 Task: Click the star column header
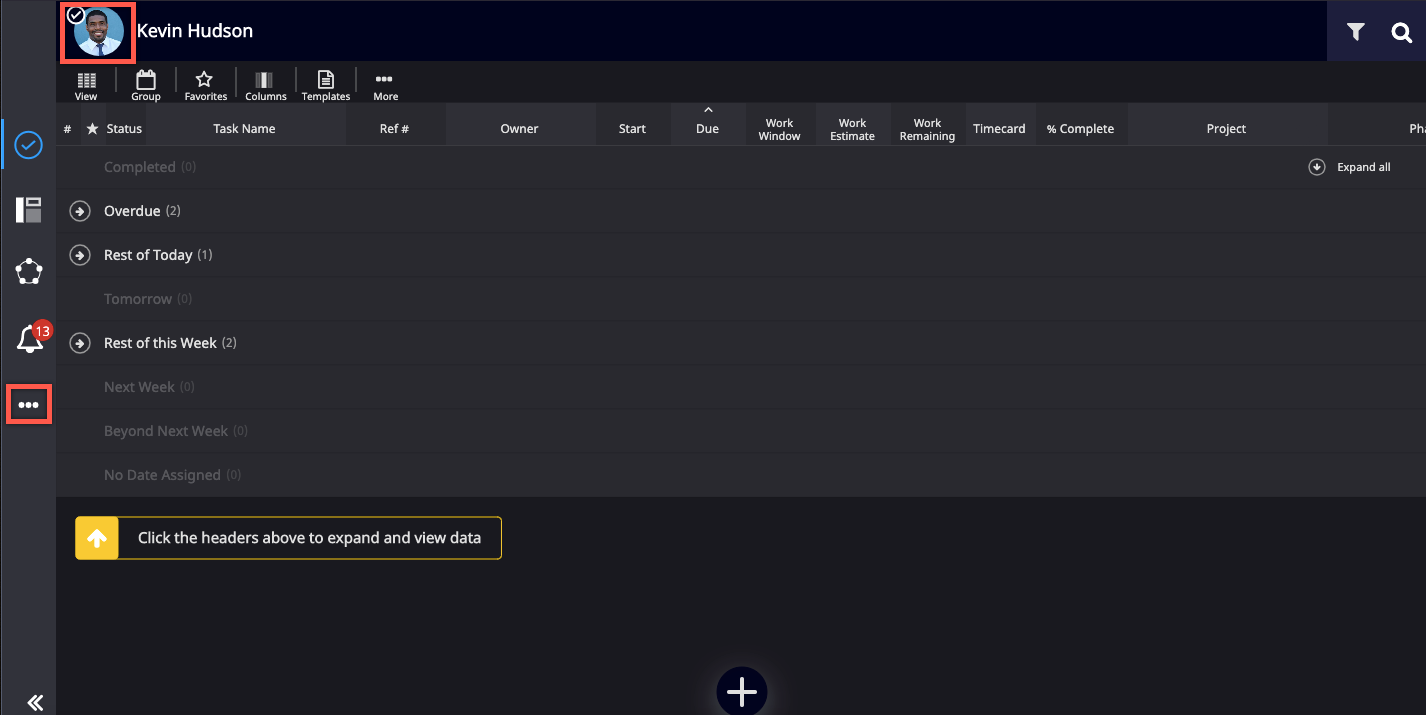pyautogui.click(x=92, y=128)
